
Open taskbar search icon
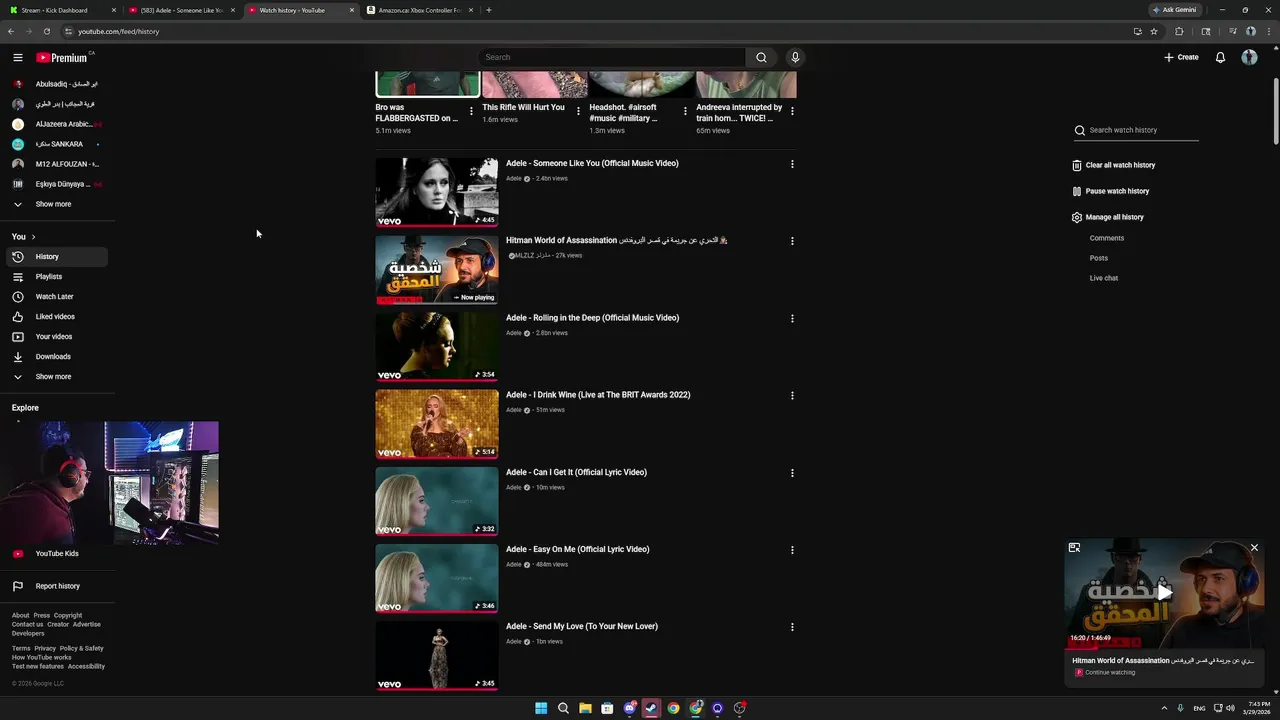563,708
